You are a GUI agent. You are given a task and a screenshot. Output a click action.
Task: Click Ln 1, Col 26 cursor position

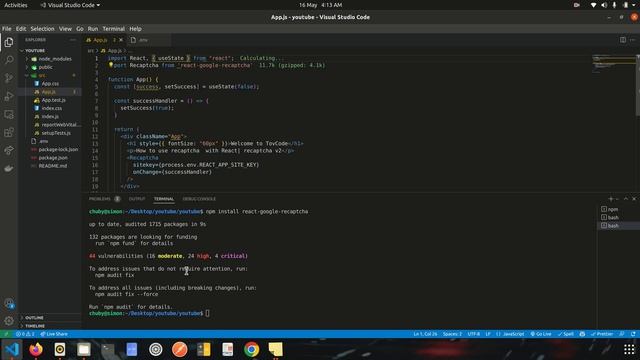(425, 334)
